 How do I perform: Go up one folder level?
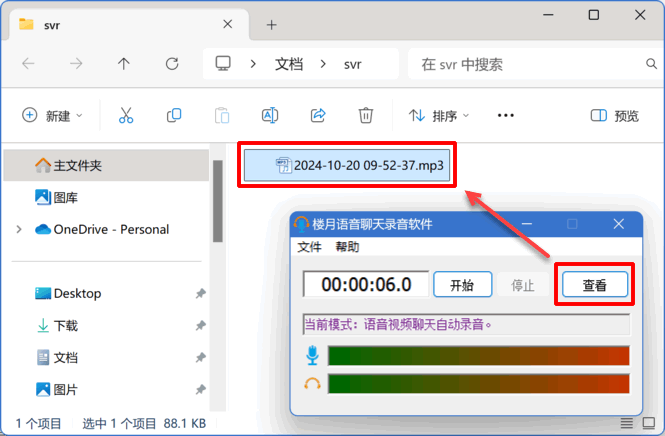(124, 64)
